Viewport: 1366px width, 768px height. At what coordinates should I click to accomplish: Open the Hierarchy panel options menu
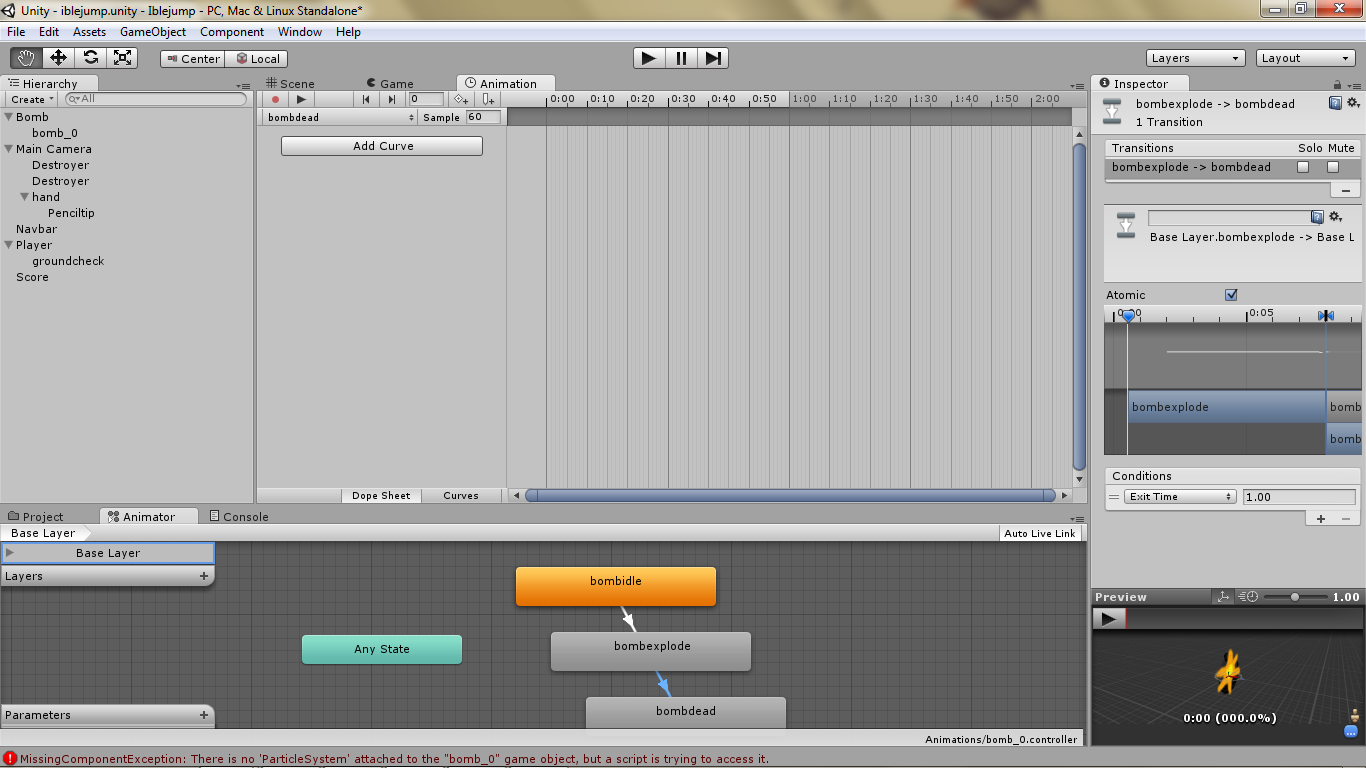point(243,87)
